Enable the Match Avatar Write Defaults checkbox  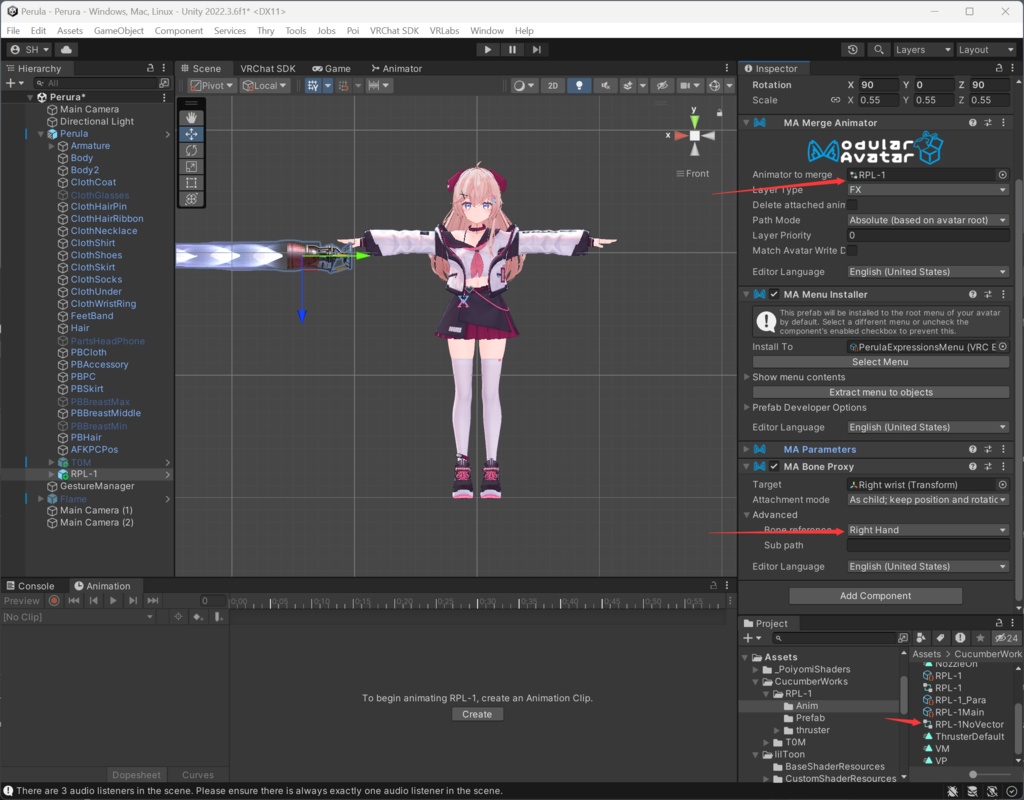tap(852, 250)
